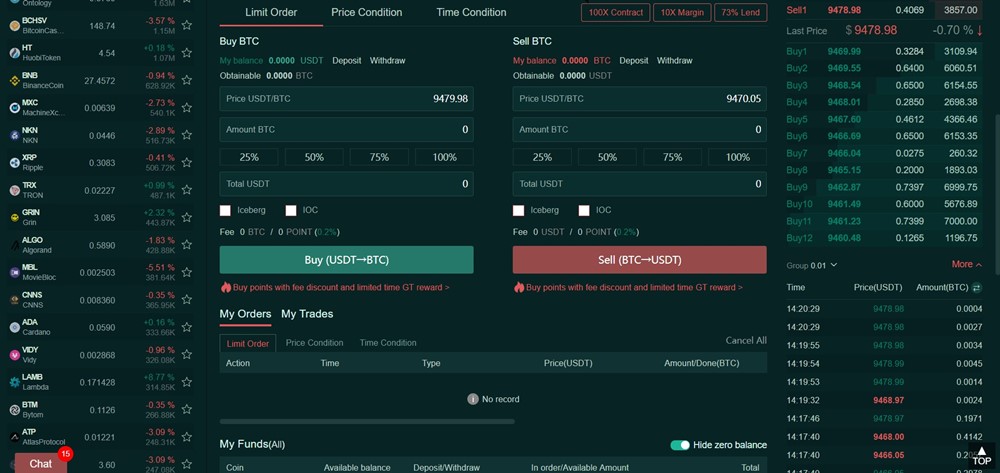Image resolution: width=1000 pixels, height=473 pixels.
Task: Open the My Trades tab
Action: pos(307,314)
